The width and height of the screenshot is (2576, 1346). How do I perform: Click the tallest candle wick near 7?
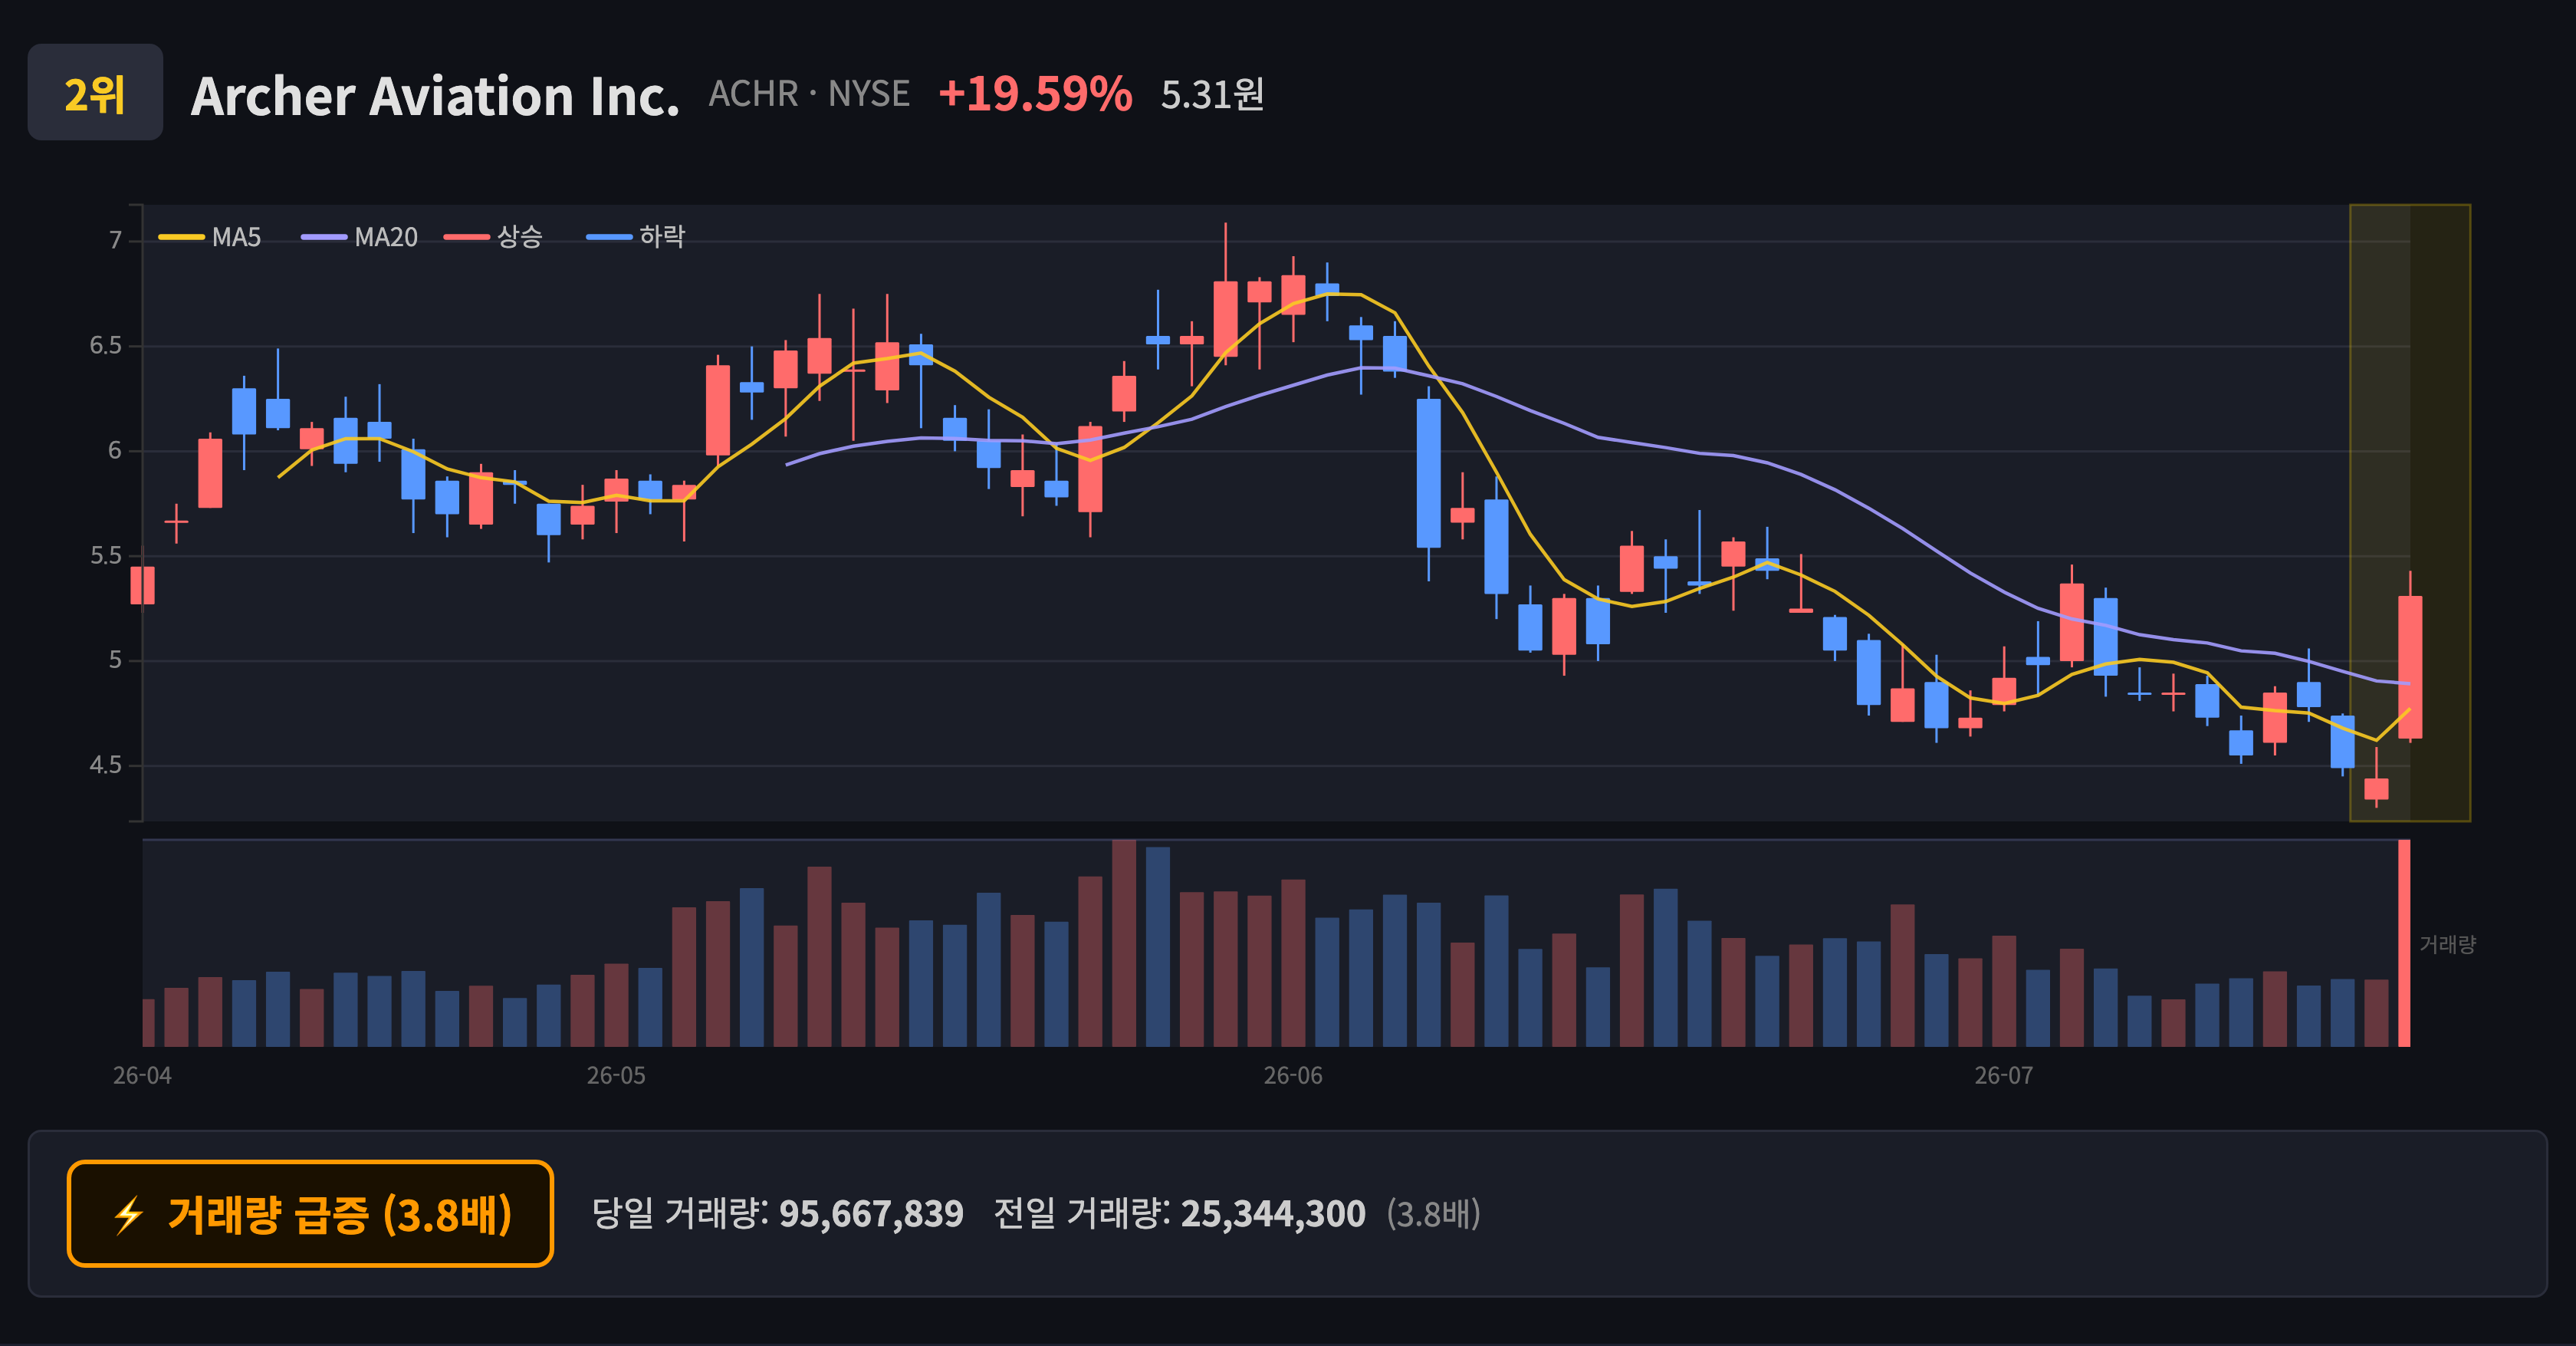(1226, 252)
